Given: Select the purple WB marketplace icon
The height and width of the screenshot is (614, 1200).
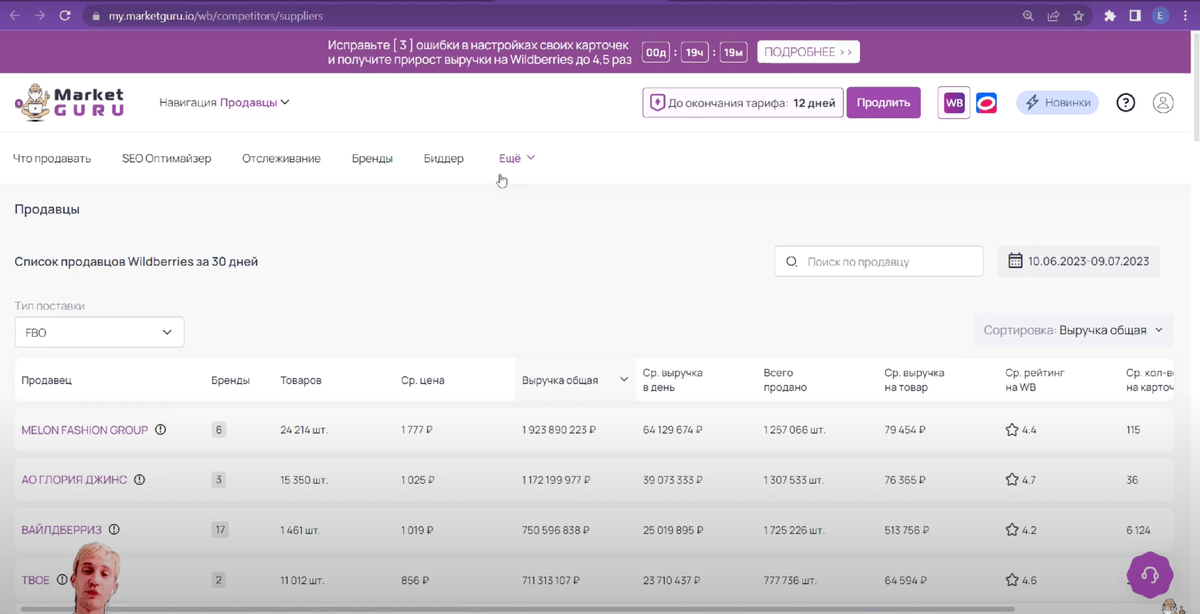Looking at the screenshot, I should (x=954, y=103).
